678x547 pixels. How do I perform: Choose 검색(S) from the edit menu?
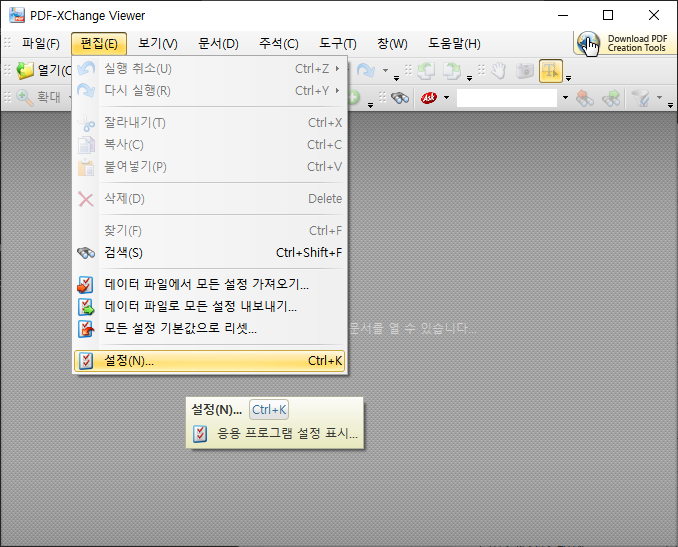click(x=210, y=253)
